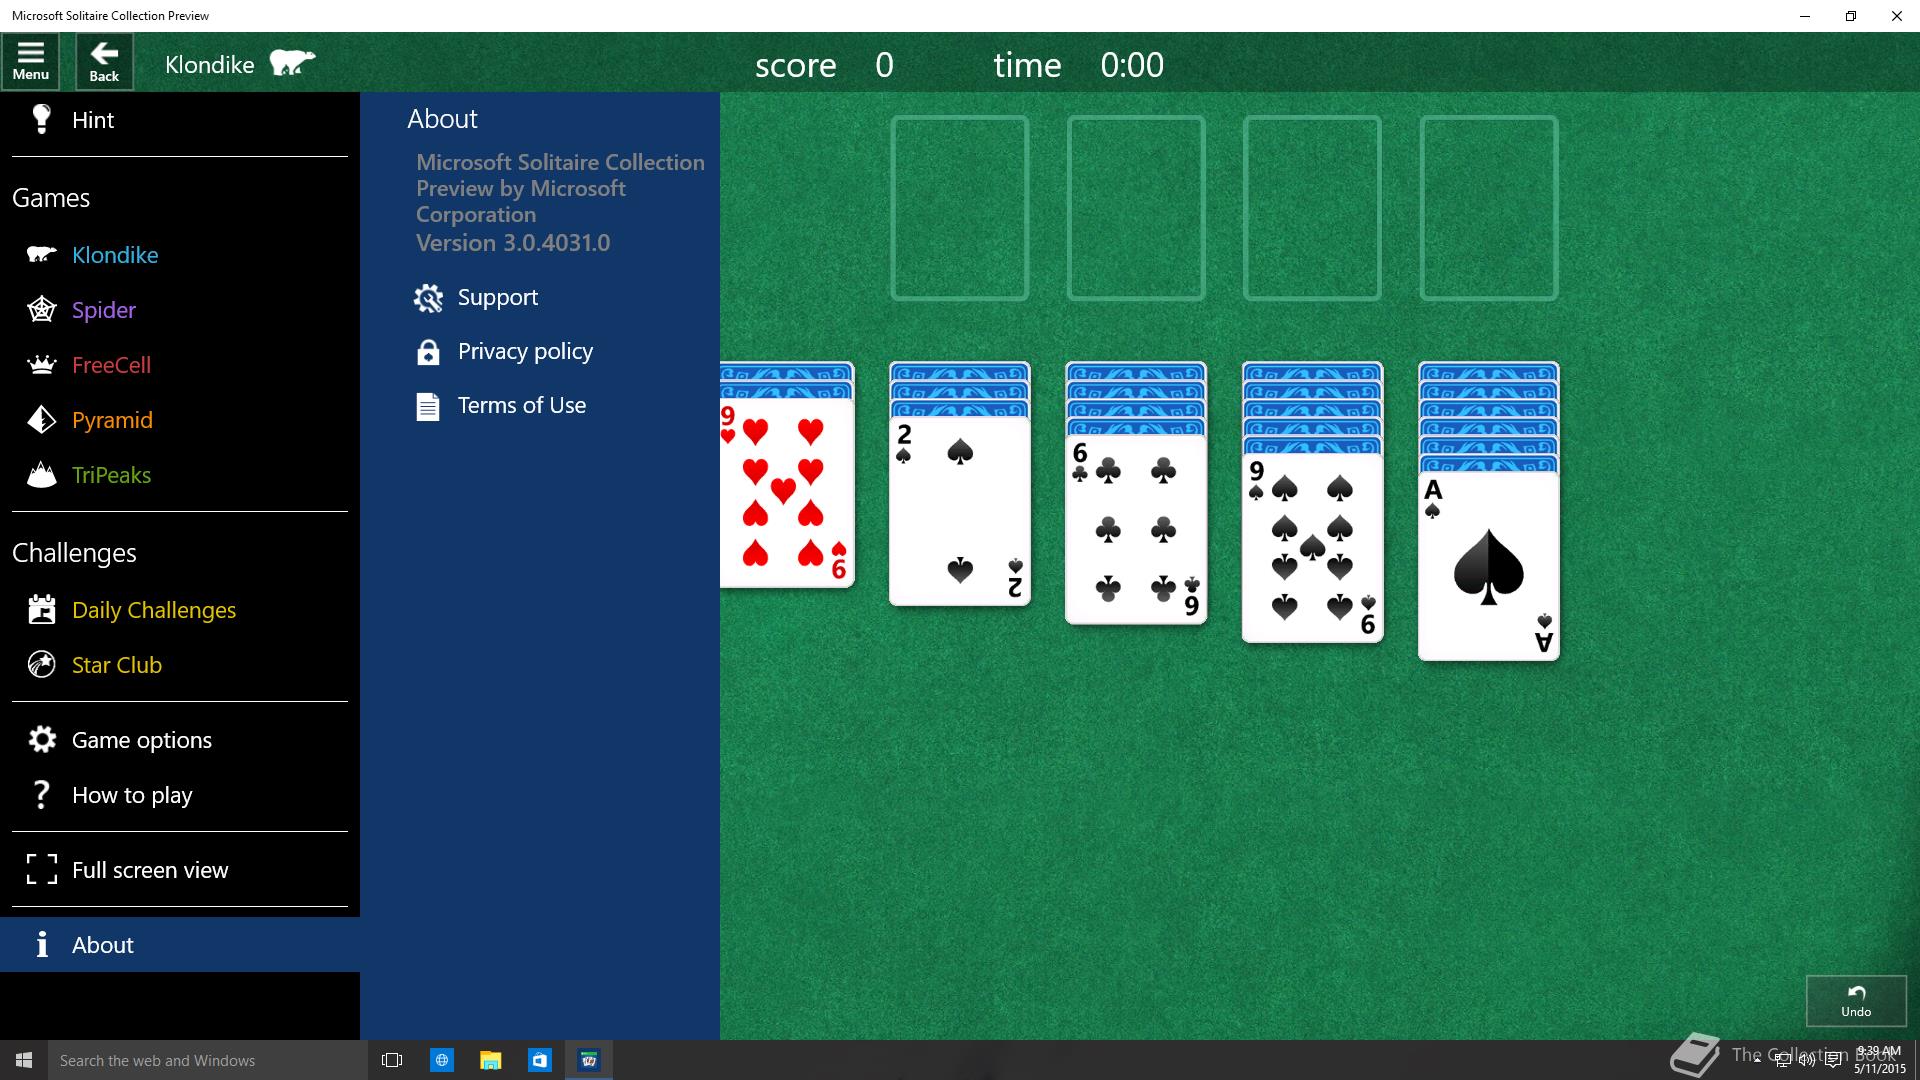The image size is (1920, 1080).
Task: Click the How to play question mark
Action: tap(41, 794)
